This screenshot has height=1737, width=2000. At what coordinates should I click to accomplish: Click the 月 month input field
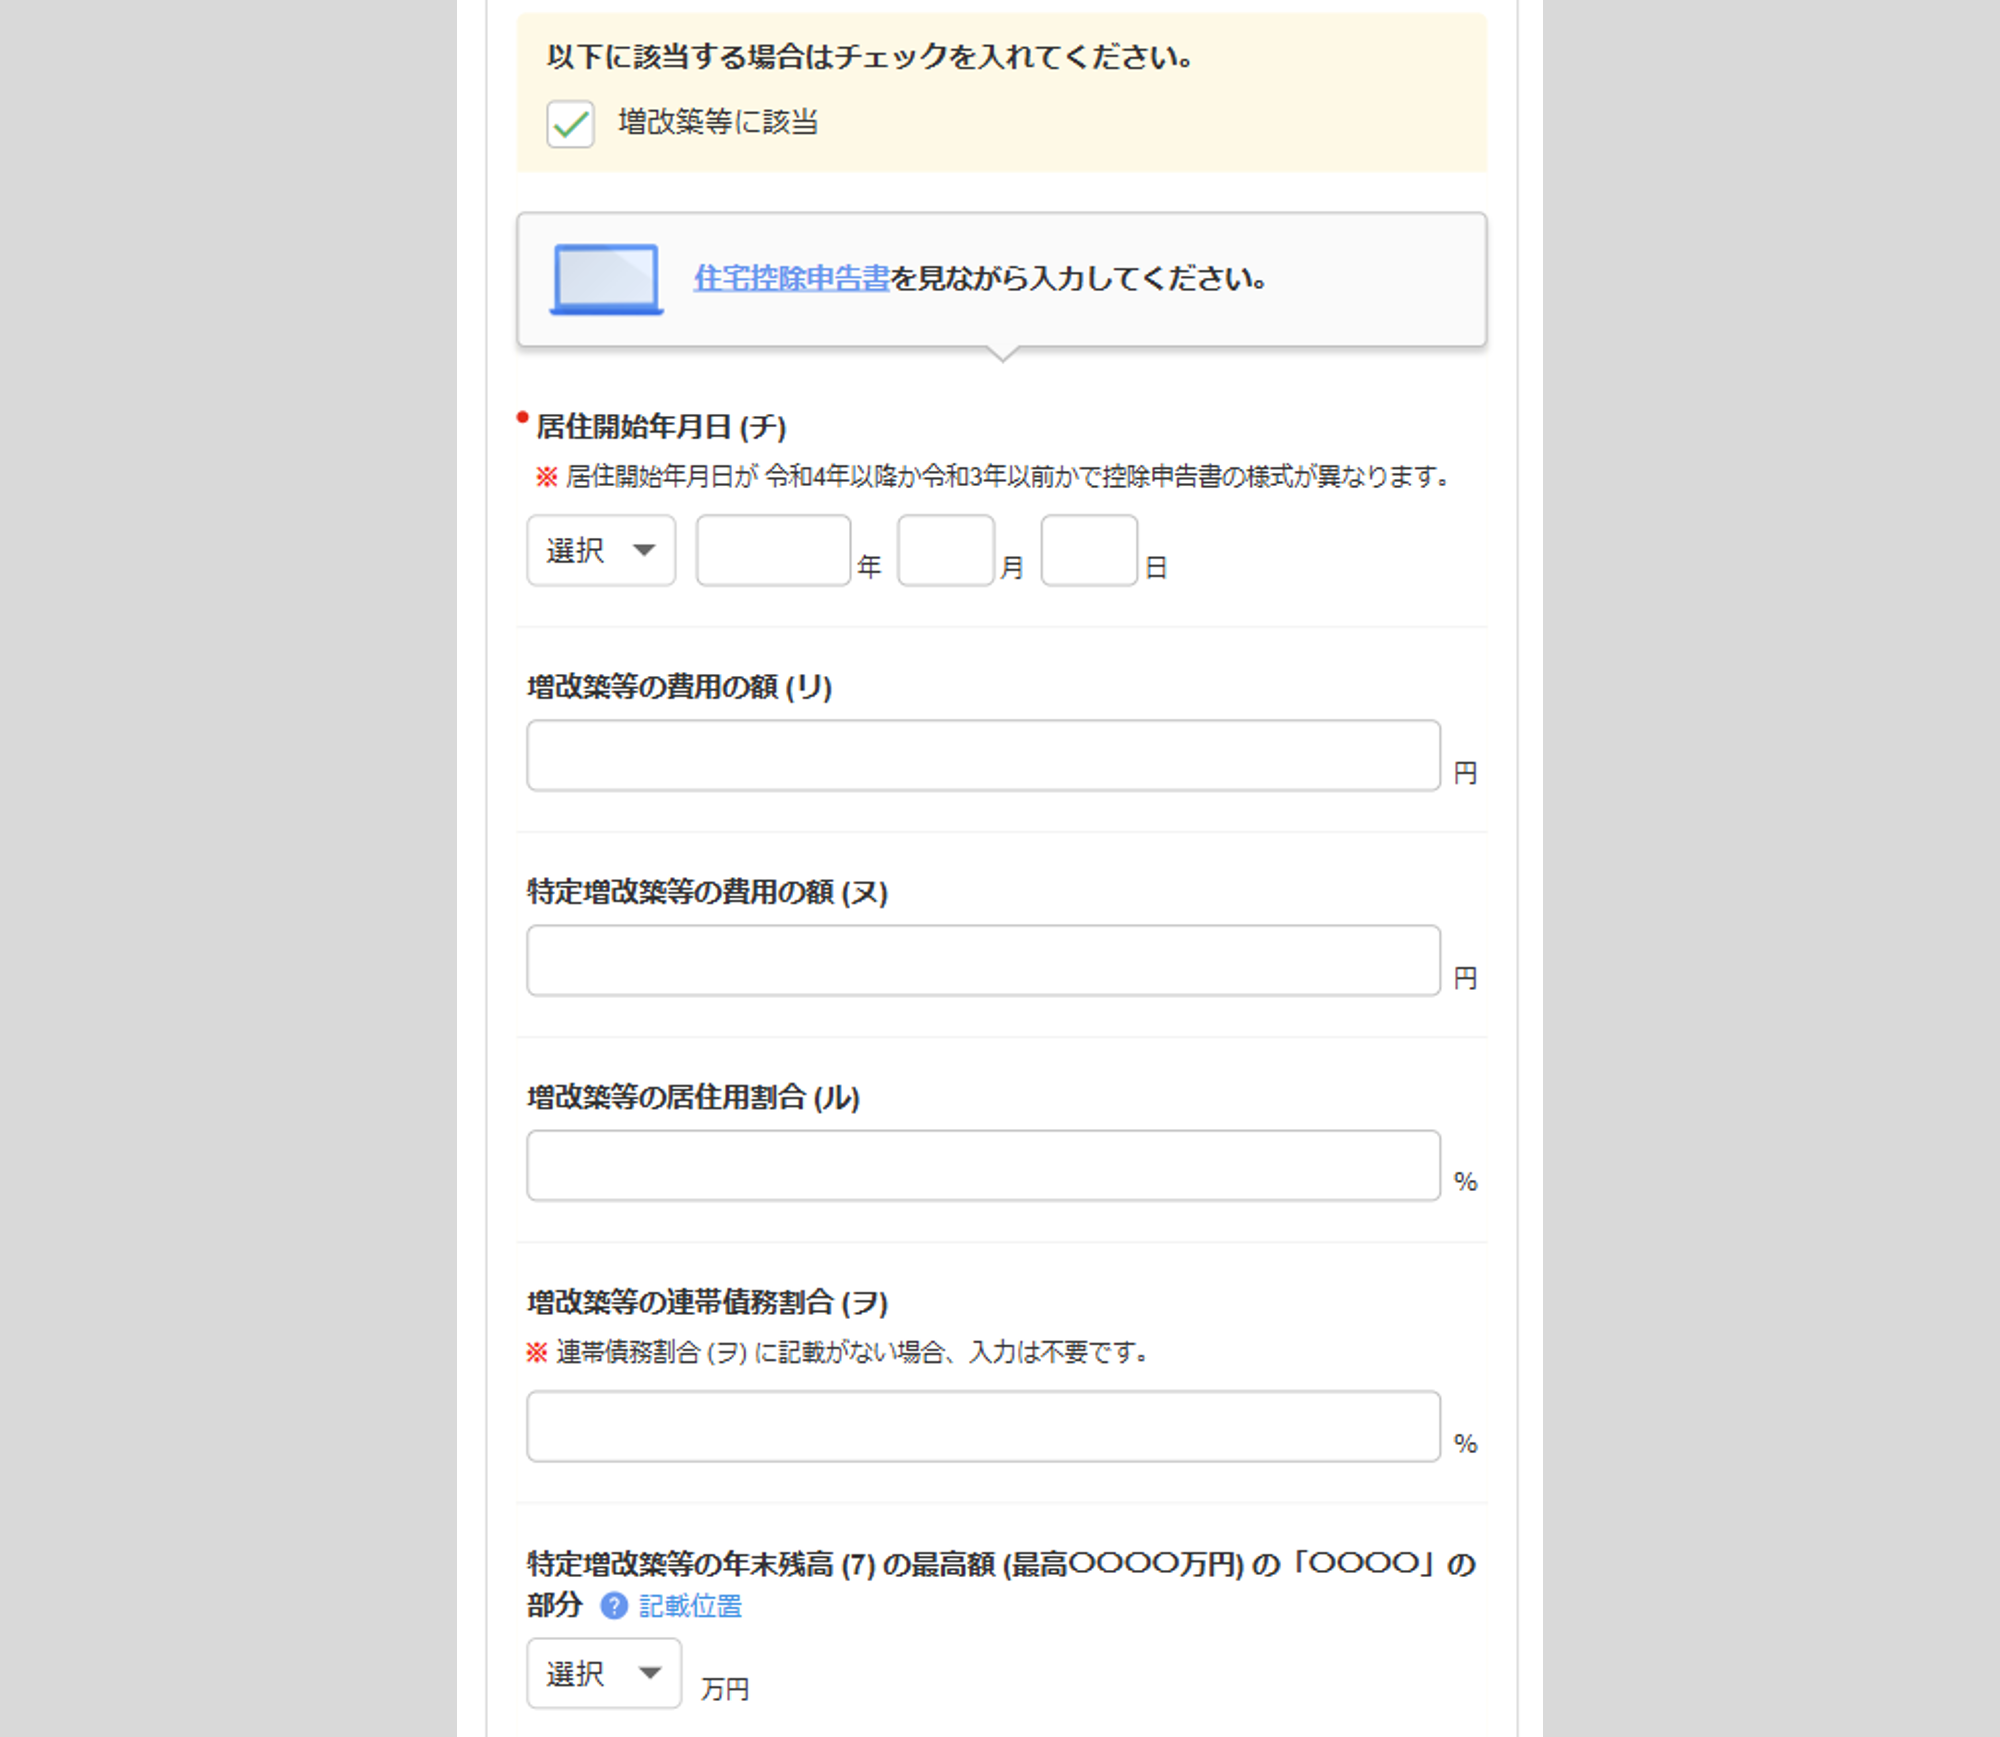[x=945, y=550]
